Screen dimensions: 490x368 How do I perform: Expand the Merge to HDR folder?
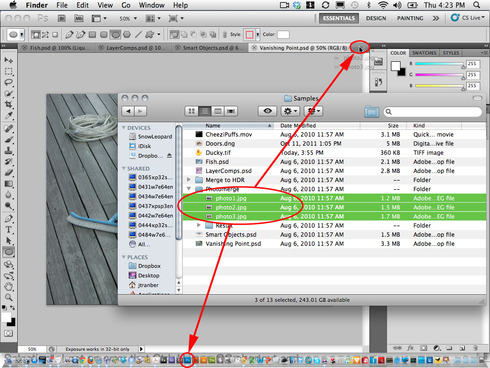tap(189, 180)
